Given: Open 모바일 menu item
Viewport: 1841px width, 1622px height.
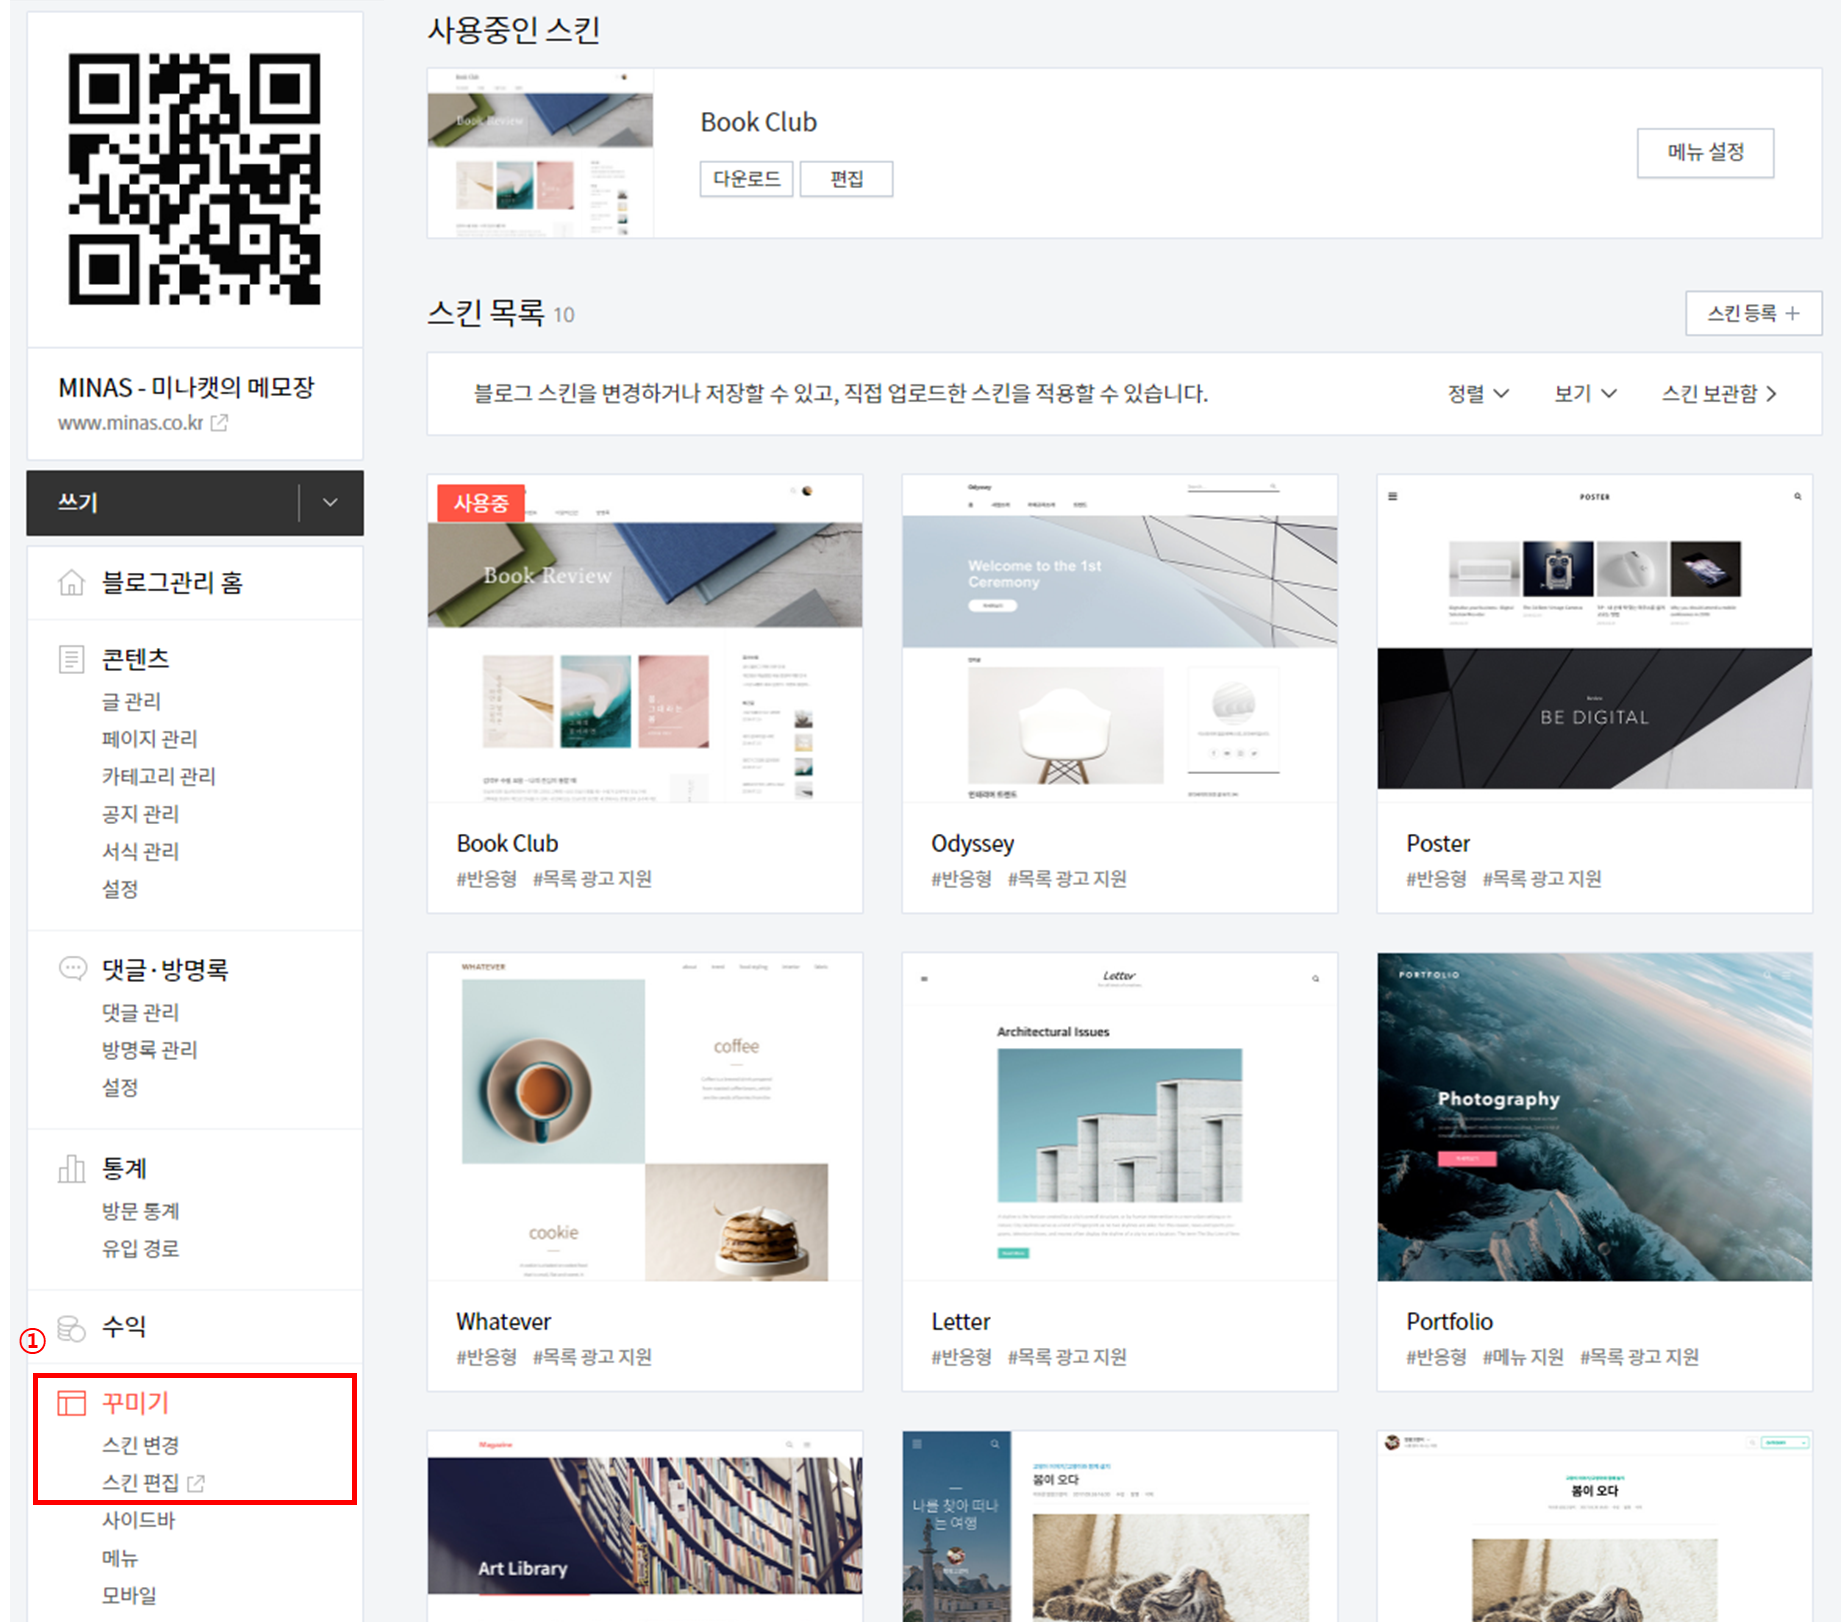Looking at the screenshot, I should click(x=129, y=1595).
